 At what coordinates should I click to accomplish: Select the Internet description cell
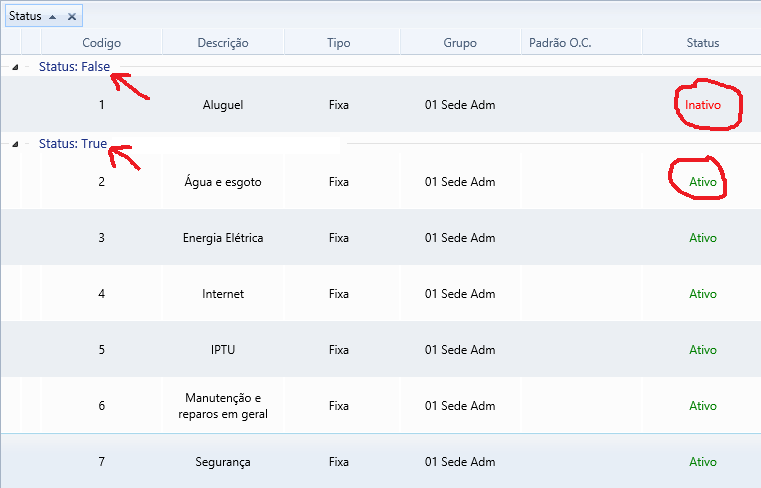coord(223,294)
